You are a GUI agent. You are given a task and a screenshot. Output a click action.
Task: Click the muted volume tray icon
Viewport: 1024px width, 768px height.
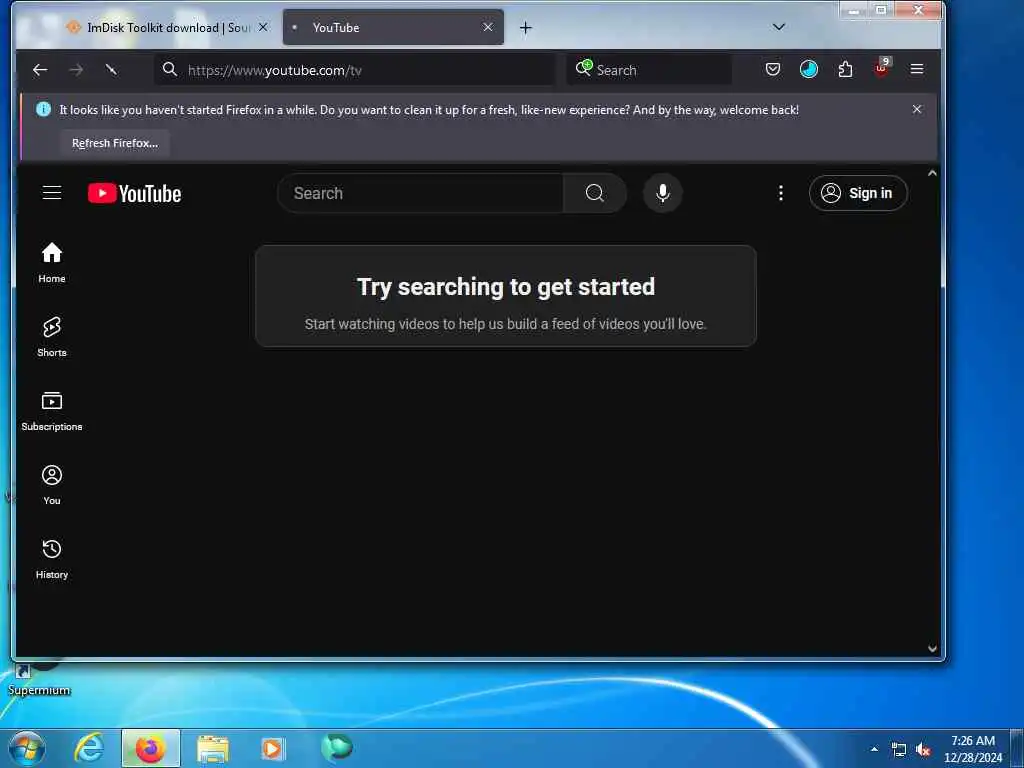click(x=923, y=750)
